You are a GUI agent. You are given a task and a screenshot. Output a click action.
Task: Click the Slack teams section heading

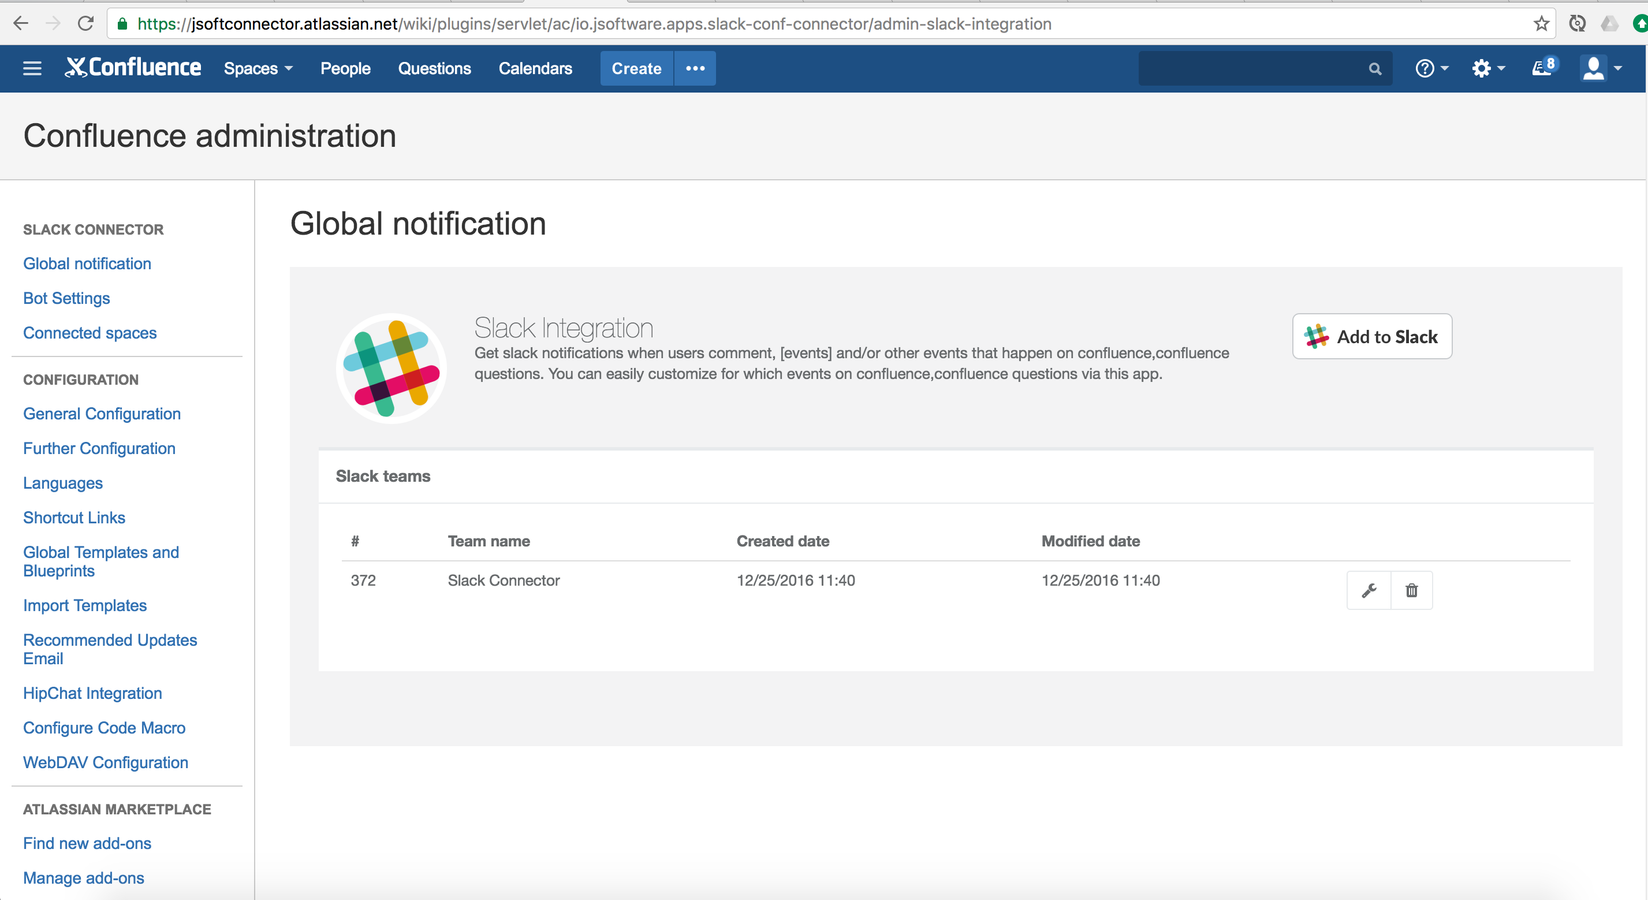[383, 476]
